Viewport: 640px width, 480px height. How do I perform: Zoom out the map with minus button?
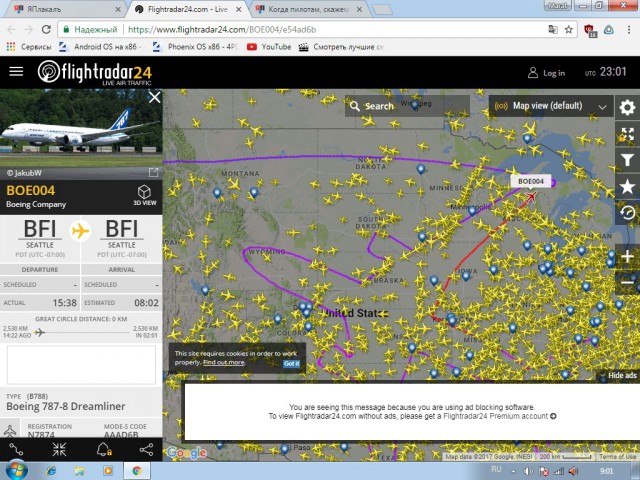click(x=627, y=282)
